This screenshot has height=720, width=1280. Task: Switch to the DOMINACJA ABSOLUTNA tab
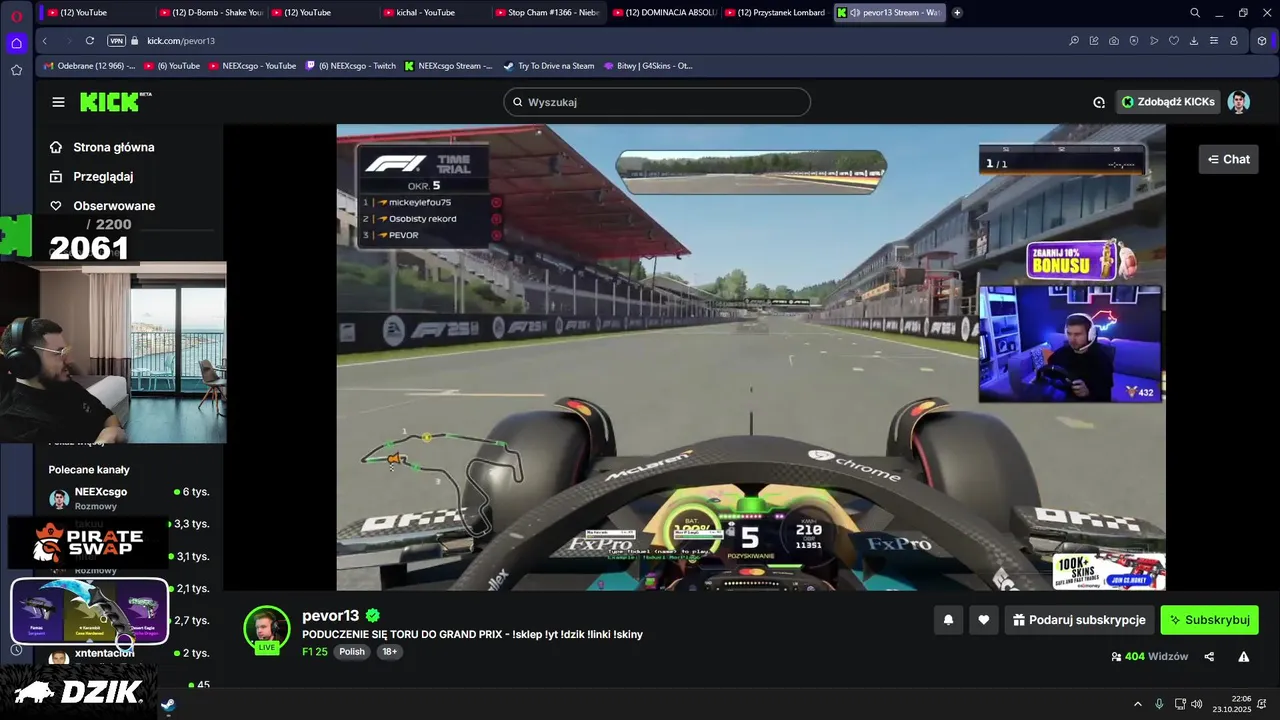click(662, 12)
